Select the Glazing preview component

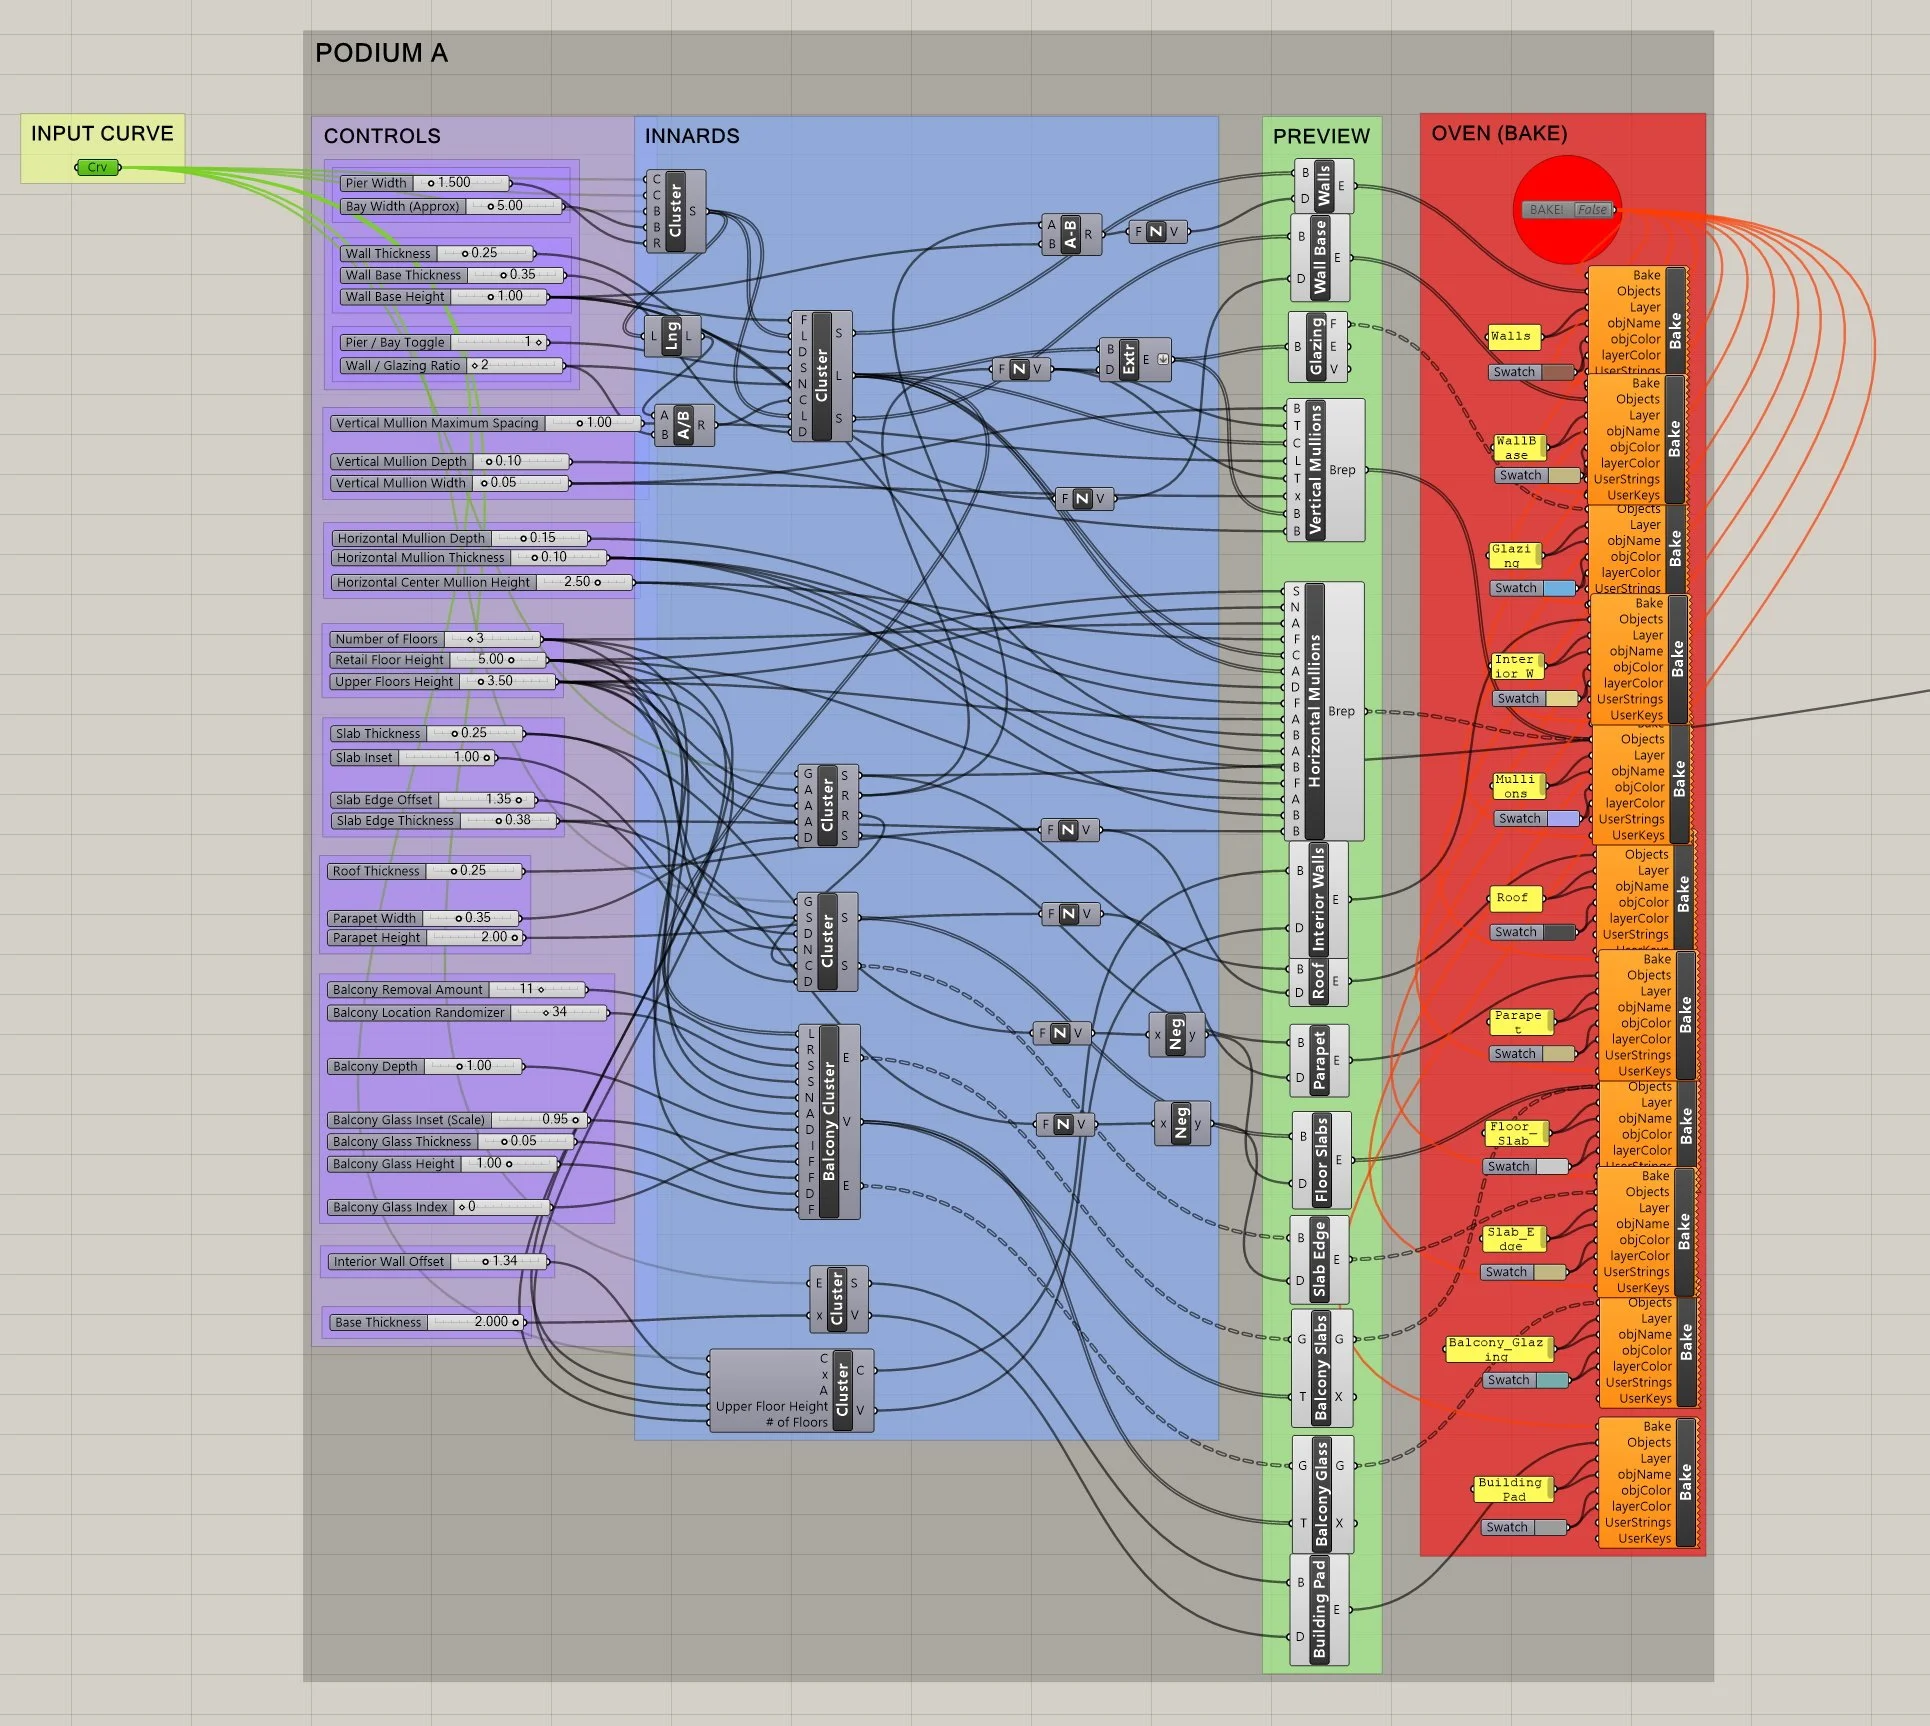(x=1317, y=346)
